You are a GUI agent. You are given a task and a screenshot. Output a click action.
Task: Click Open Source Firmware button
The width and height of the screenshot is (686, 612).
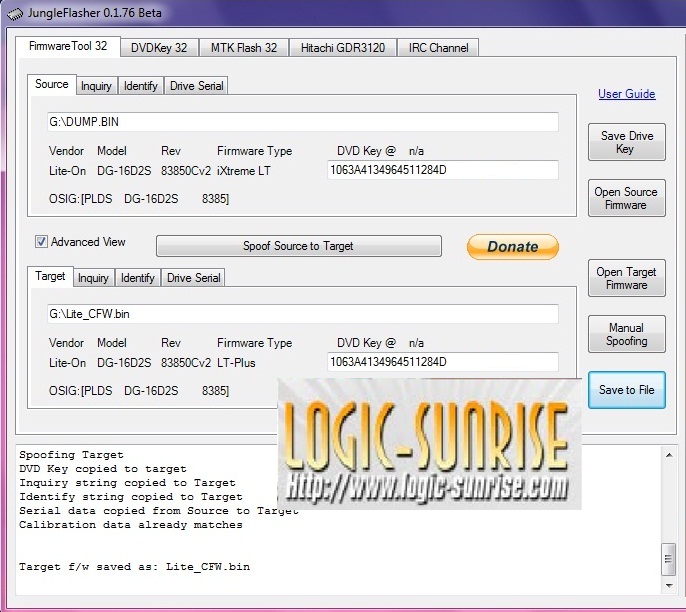[626, 198]
